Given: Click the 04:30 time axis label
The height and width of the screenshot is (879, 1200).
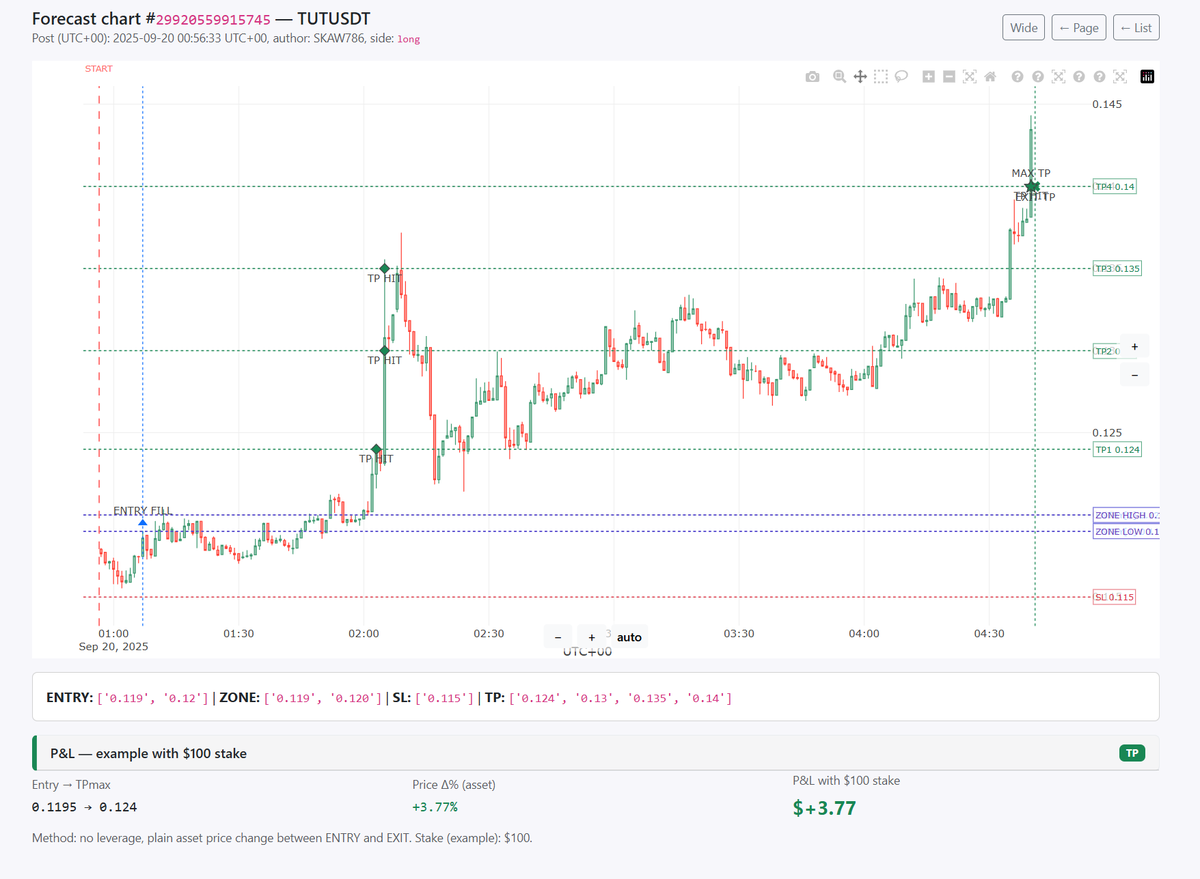Looking at the screenshot, I should [989, 633].
